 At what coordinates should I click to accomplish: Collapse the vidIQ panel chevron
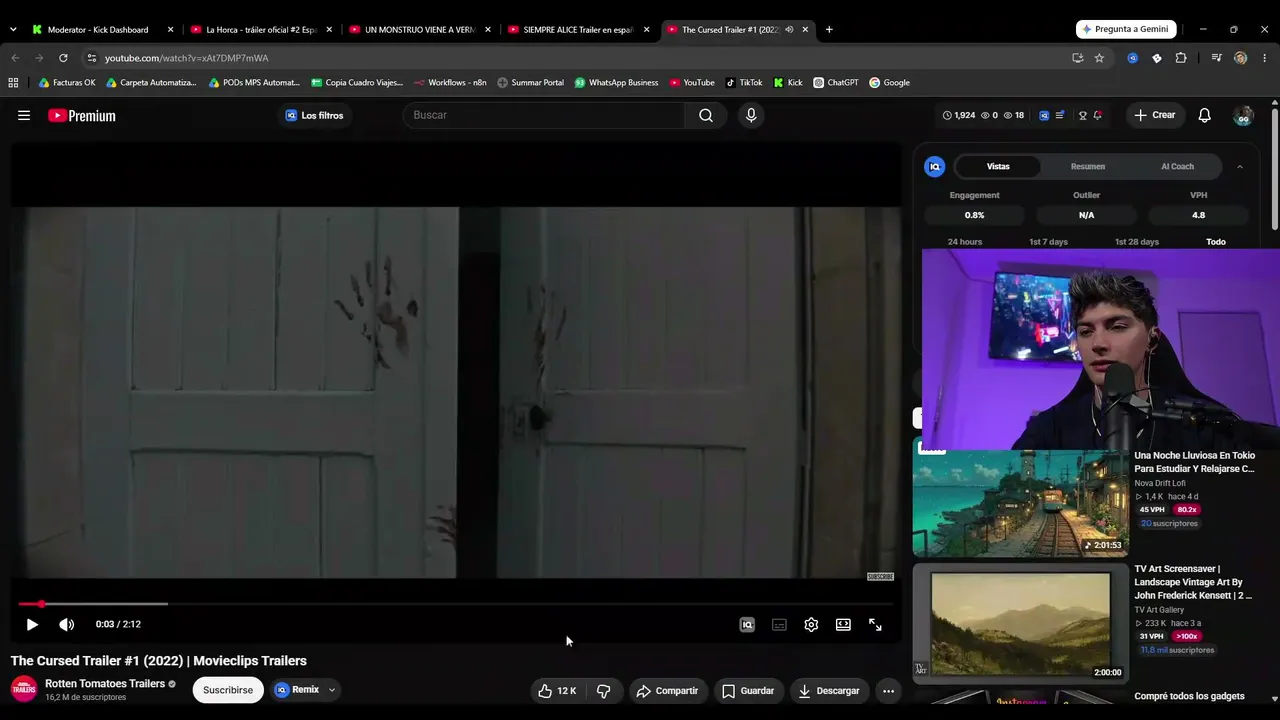[1240, 166]
